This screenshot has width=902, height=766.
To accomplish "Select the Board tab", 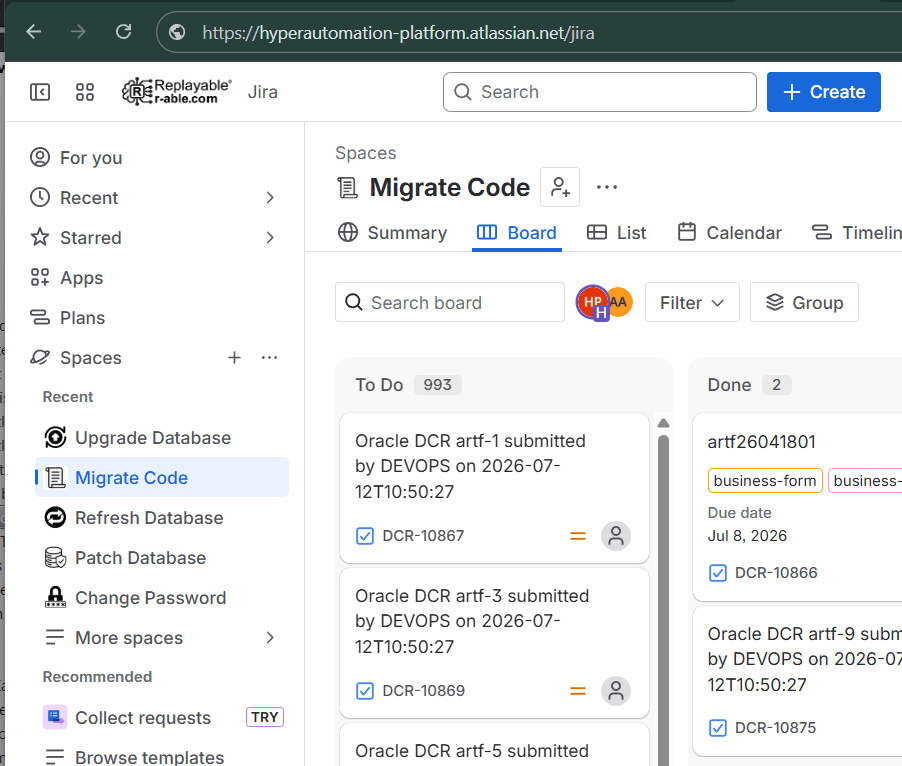I will tap(517, 232).
